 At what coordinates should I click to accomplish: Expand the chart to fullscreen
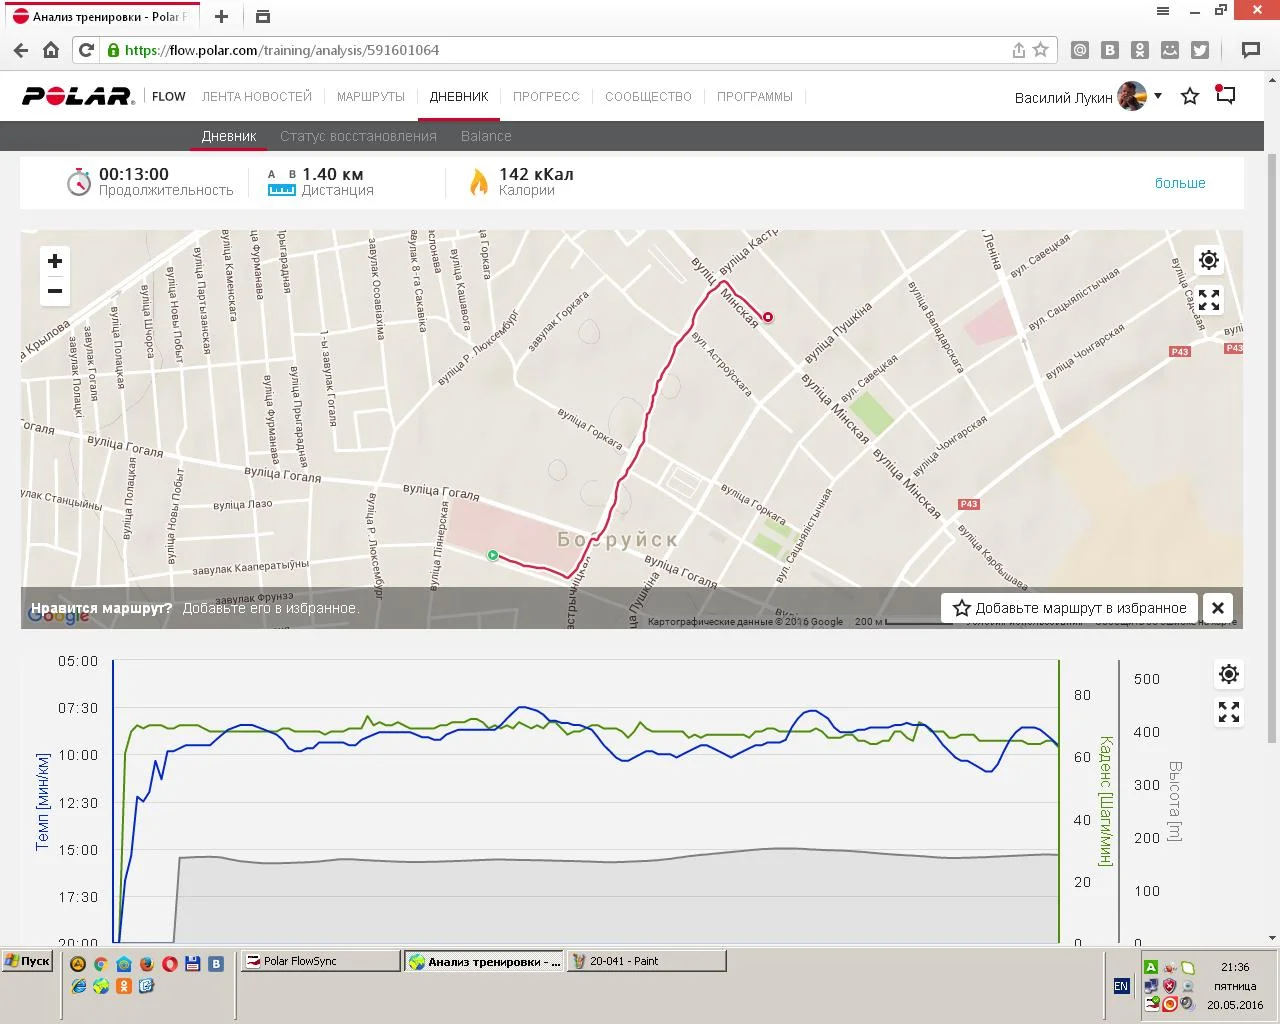(1229, 712)
